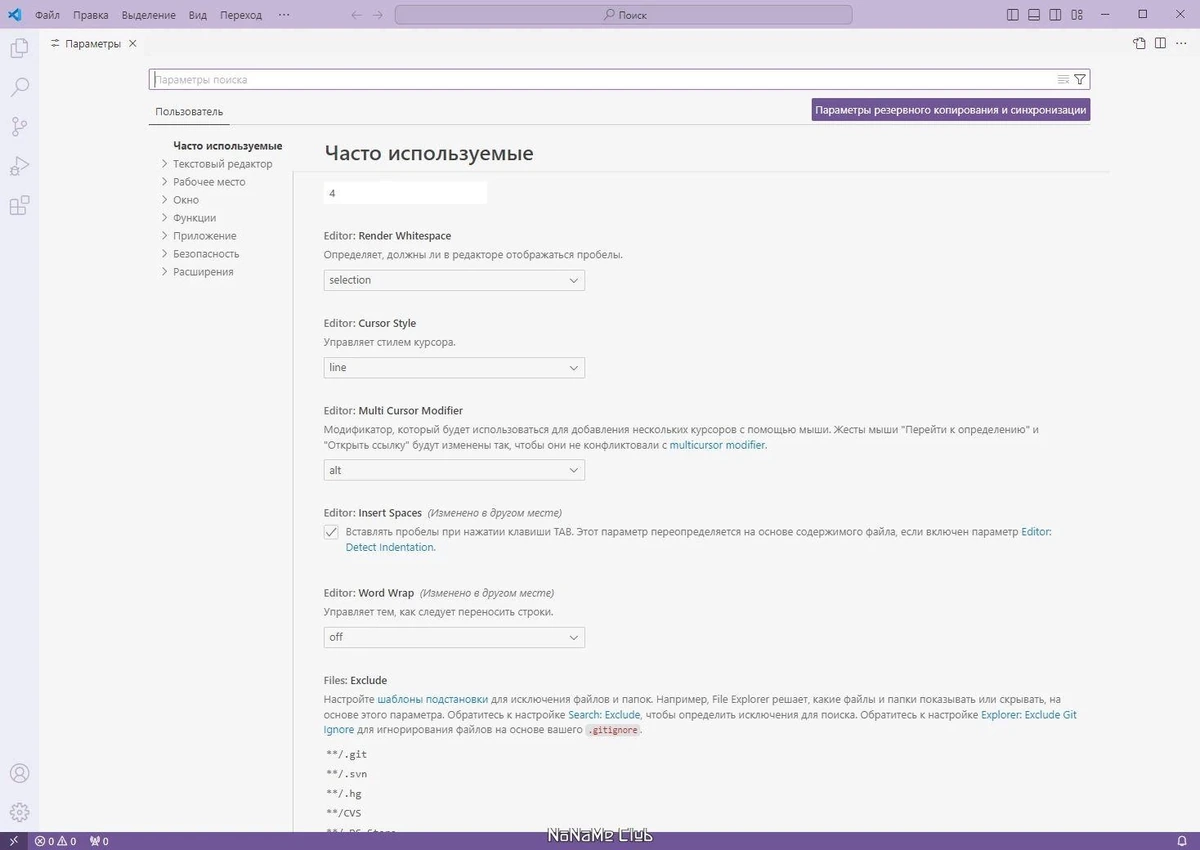Open remote window icon in status bar
Viewport: 1200px width, 850px height.
[x=14, y=841]
